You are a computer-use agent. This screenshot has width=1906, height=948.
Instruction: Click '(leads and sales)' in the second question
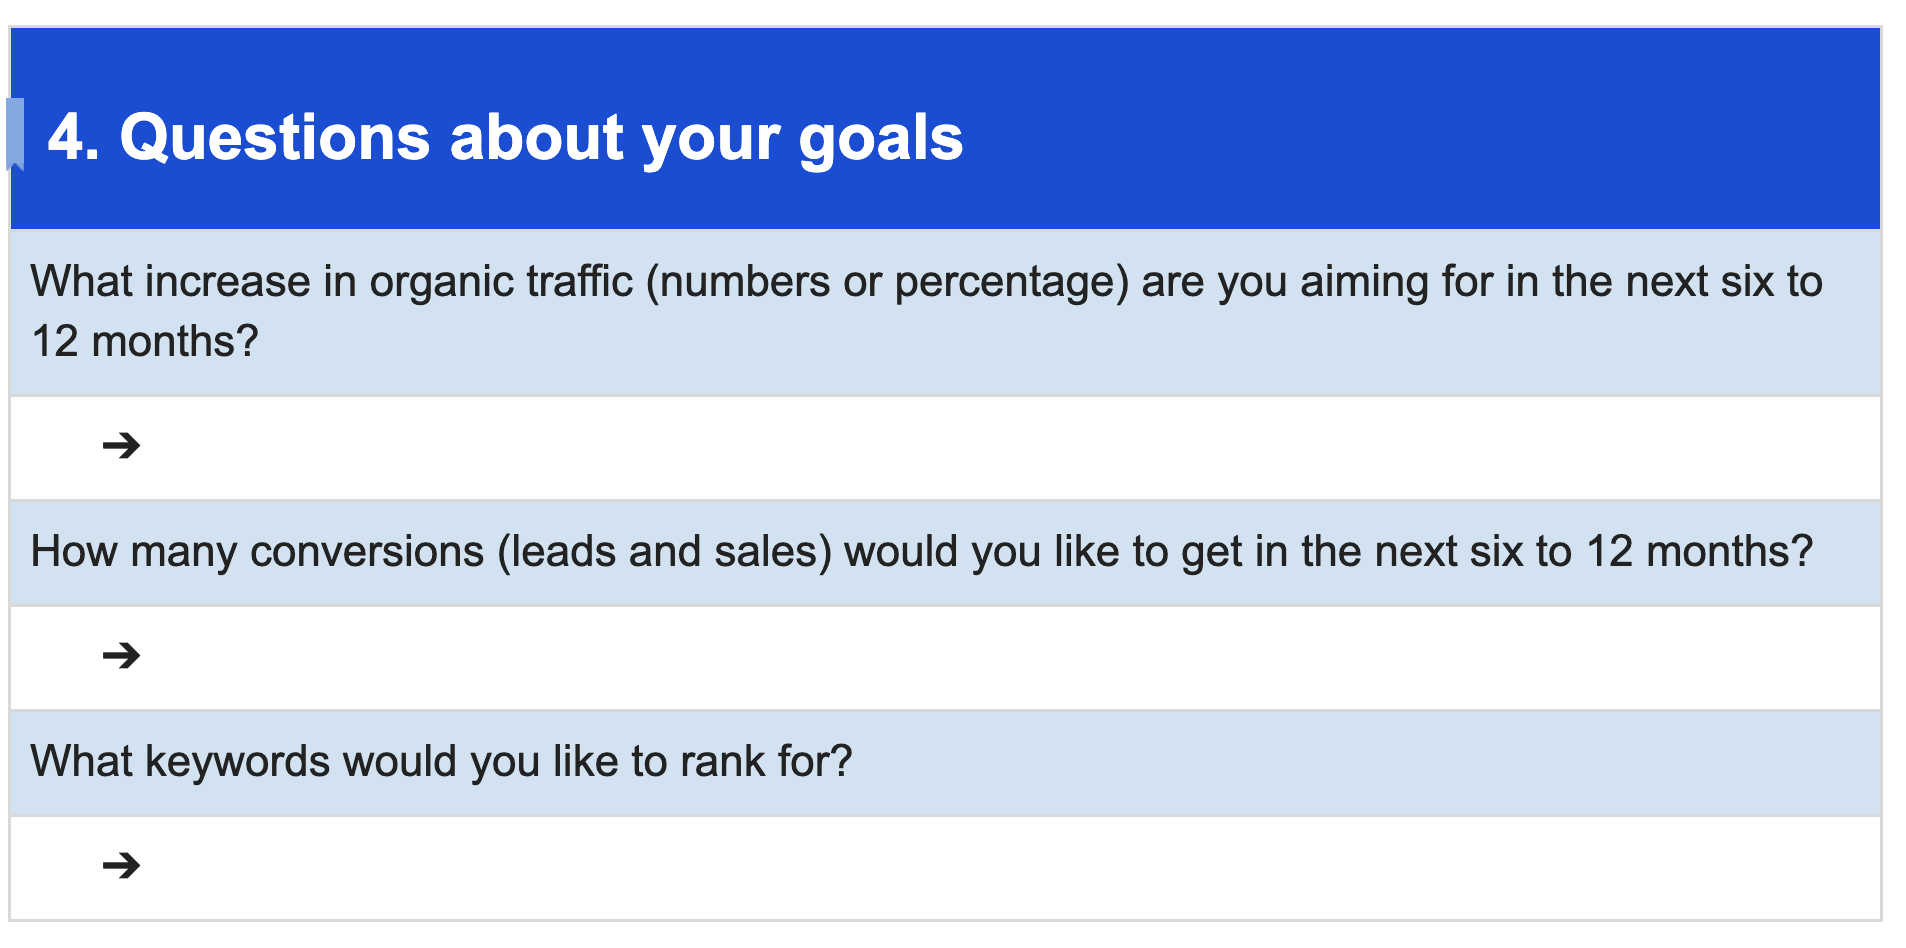tap(664, 553)
